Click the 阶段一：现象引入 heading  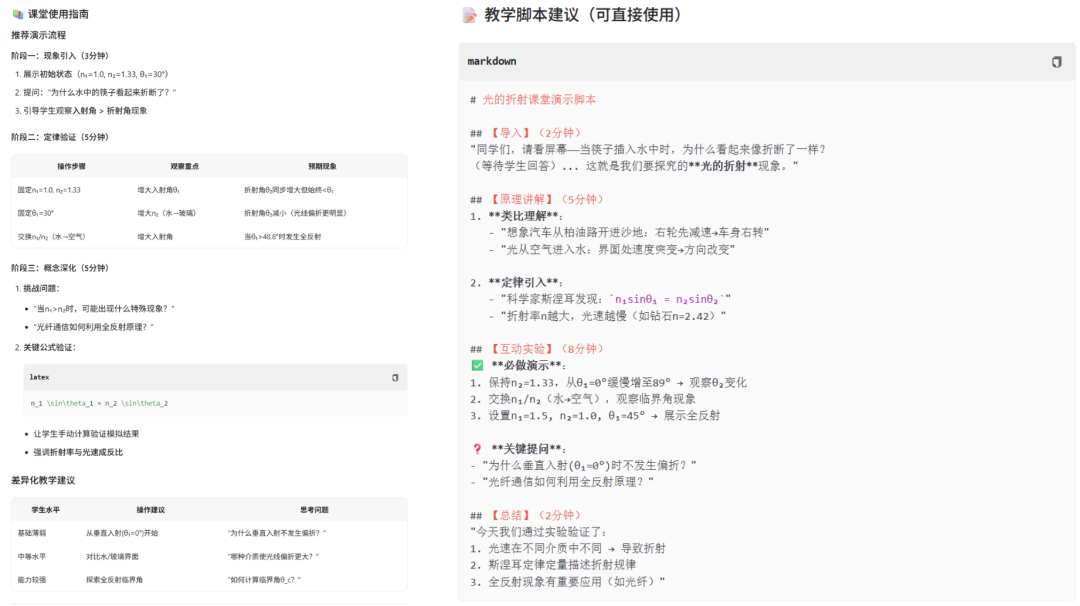tap(59, 55)
